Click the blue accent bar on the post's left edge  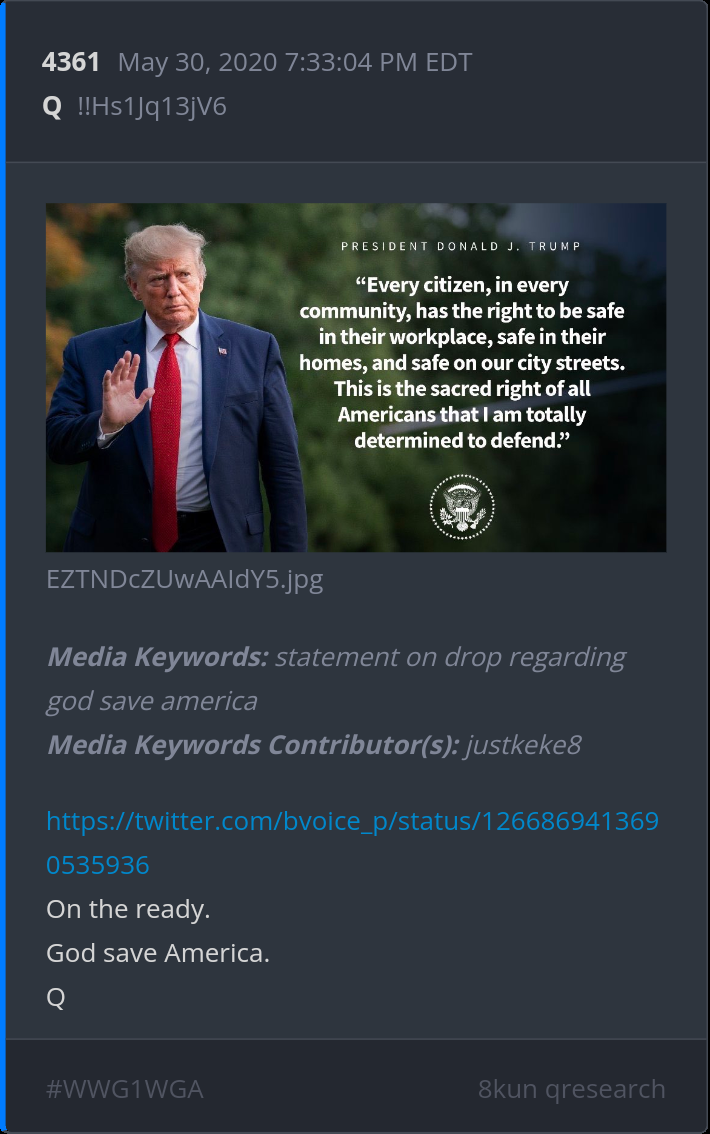3,567
